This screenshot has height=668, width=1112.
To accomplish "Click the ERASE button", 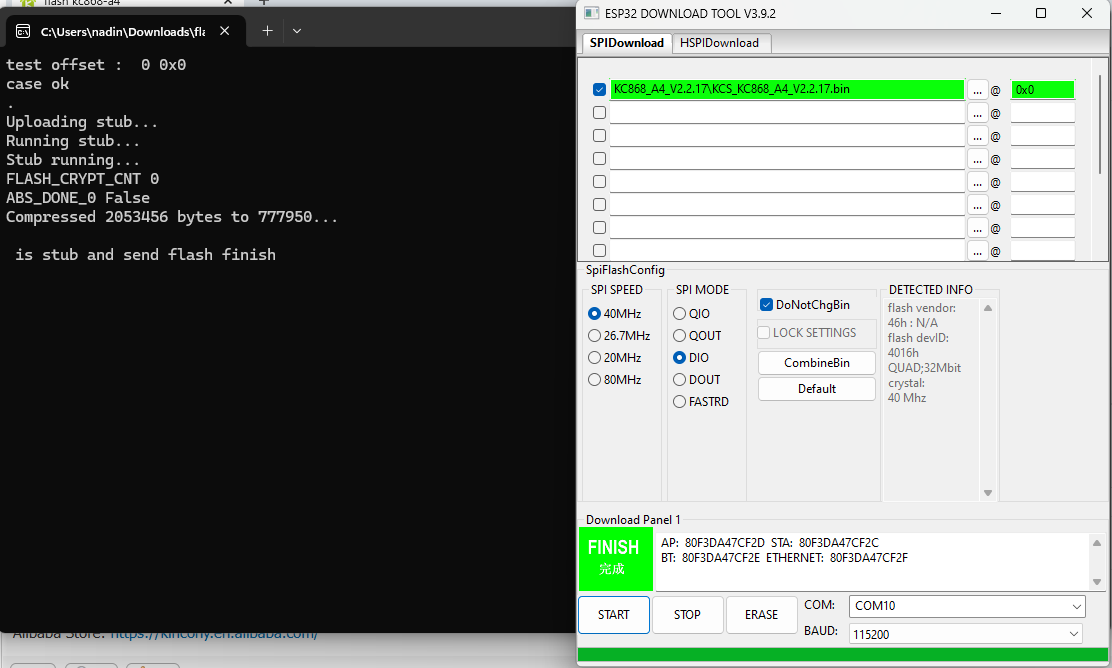I will 761,615.
